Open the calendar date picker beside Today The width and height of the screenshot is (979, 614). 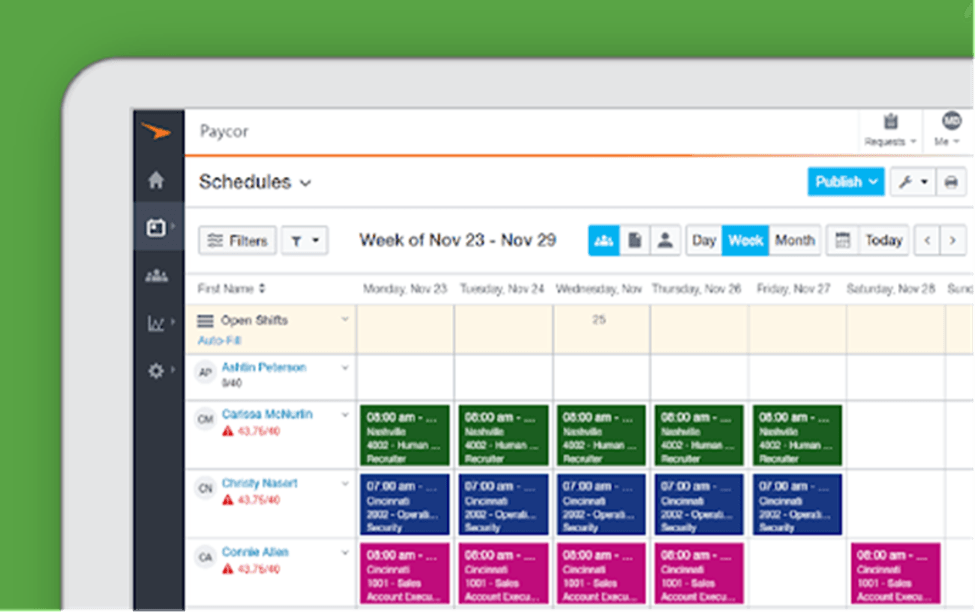(842, 240)
